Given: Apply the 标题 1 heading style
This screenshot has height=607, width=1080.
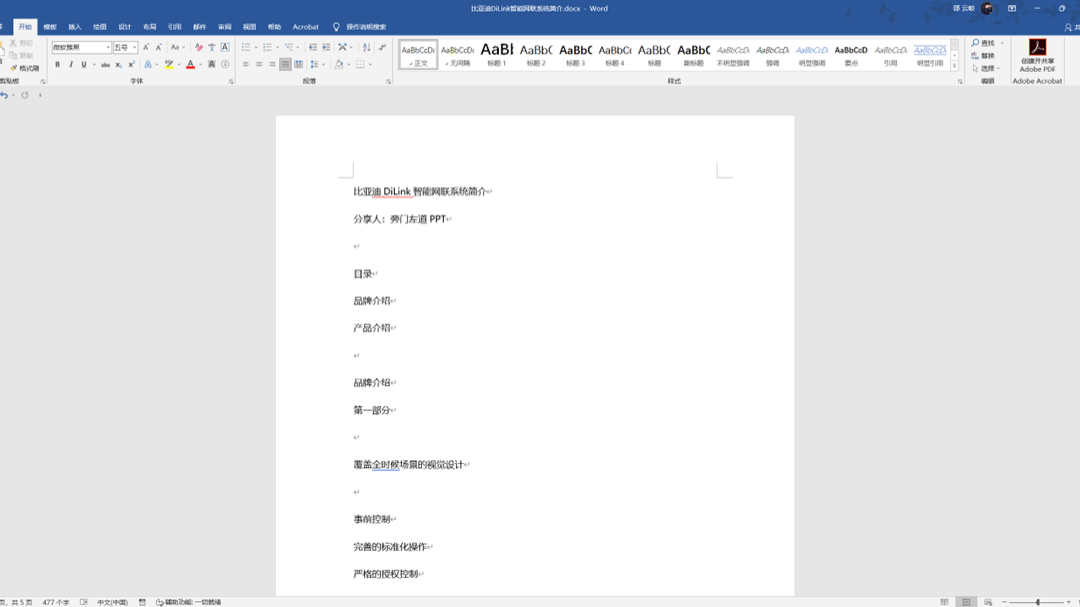Looking at the screenshot, I should coord(497,54).
